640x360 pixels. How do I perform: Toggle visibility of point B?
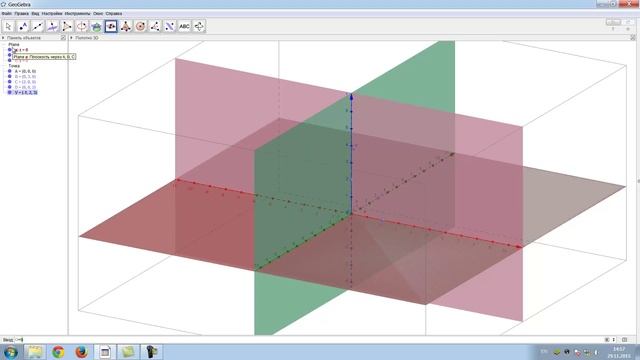click(9, 76)
